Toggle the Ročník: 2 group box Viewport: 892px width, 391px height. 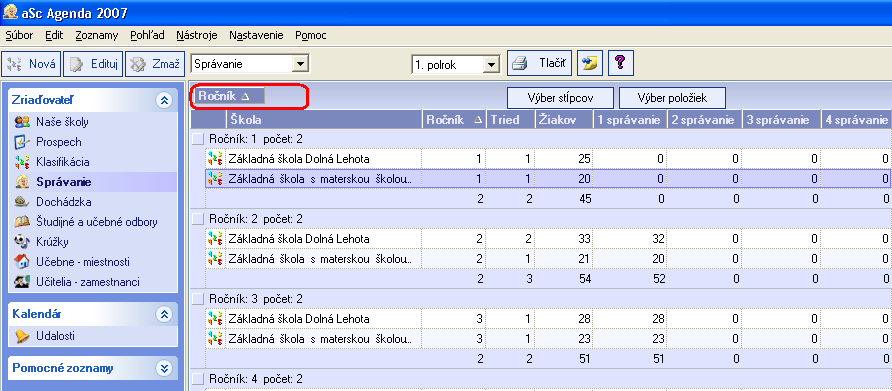click(197, 219)
